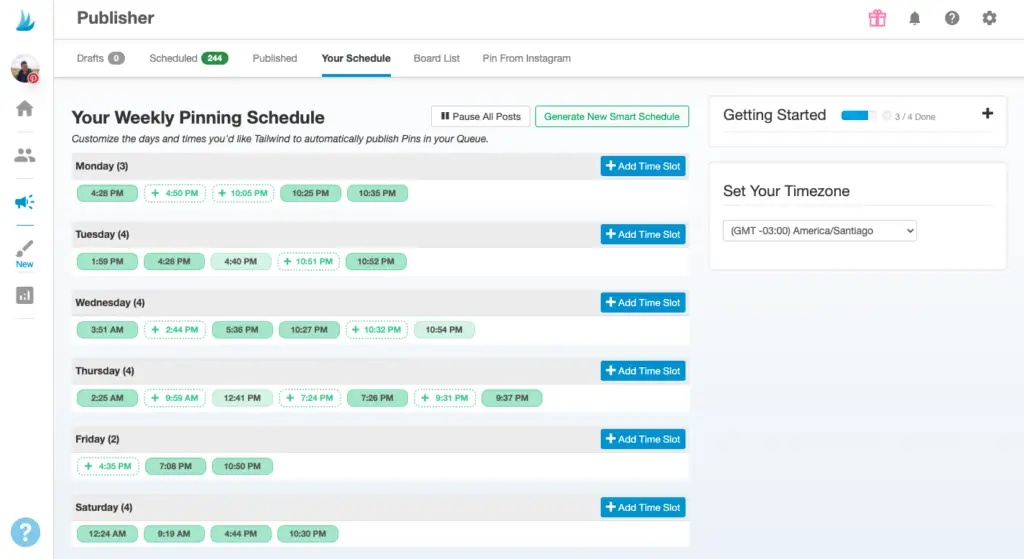Open the Insights bar chart icon
Image resolution: width=1024 pixels, height=559 pixels.
pos(25,295)
